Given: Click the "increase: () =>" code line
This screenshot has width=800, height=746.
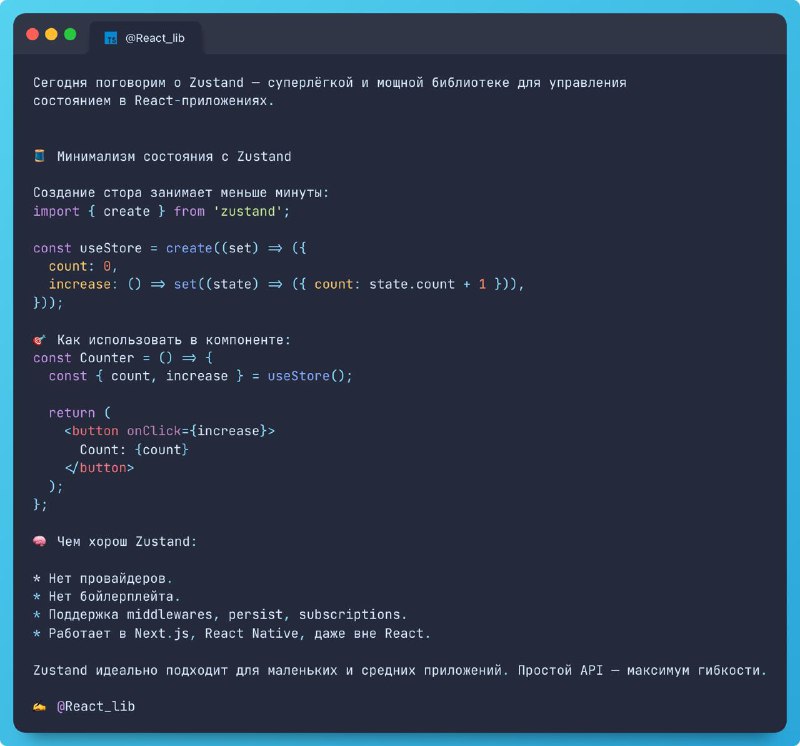Looking at the screenshot, I should coord(286,284).
